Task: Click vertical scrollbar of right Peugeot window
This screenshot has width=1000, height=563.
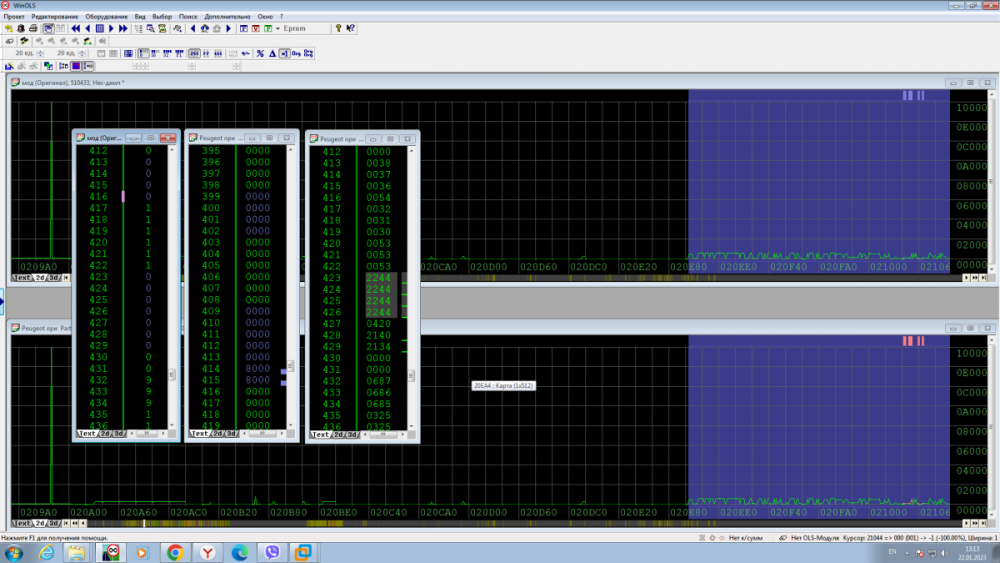Action: coord(411,289)
